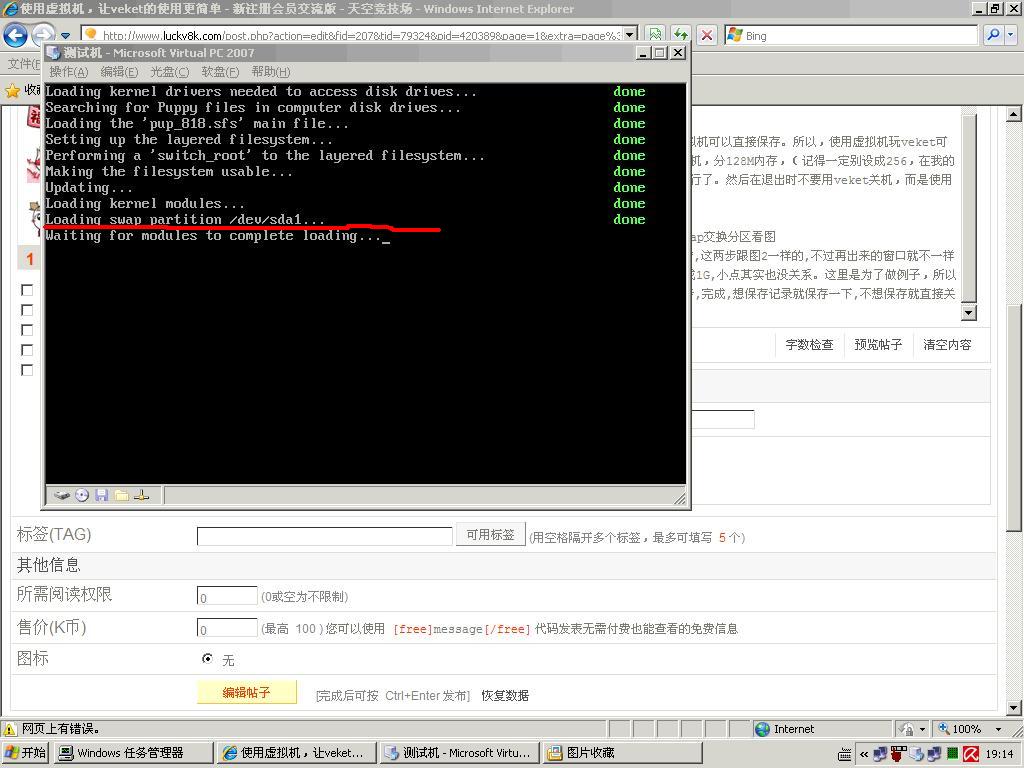1024x768 pixels.
Task: Open the security lock dropdown in status bar
Action: click(922, 729)
